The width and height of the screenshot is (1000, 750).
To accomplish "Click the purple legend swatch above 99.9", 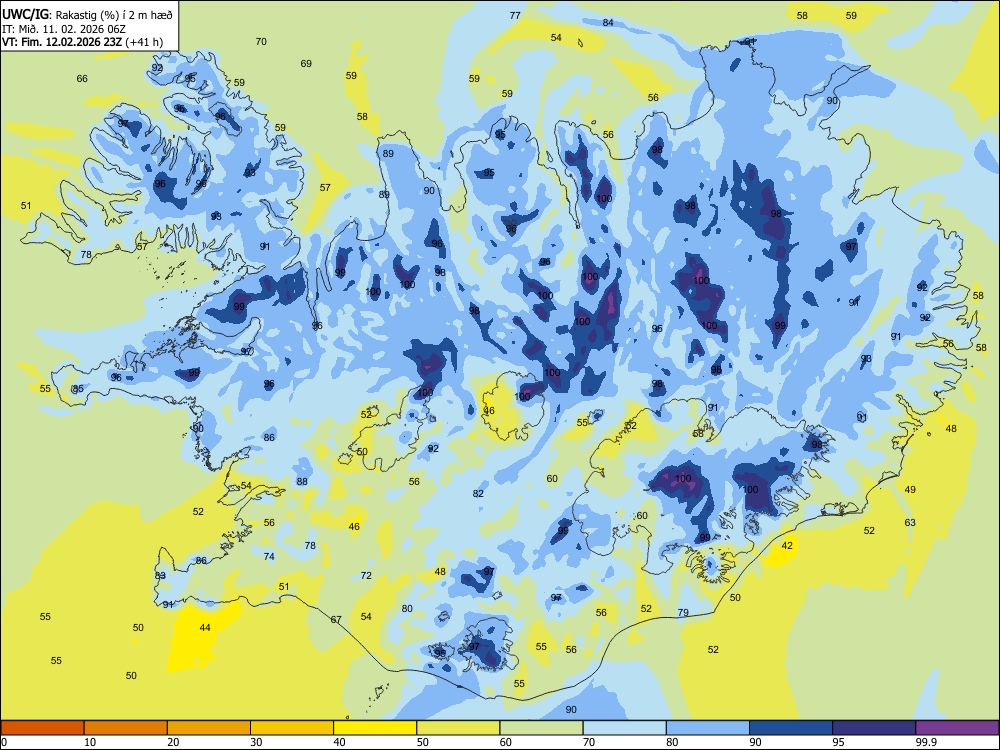I will 957,728.
